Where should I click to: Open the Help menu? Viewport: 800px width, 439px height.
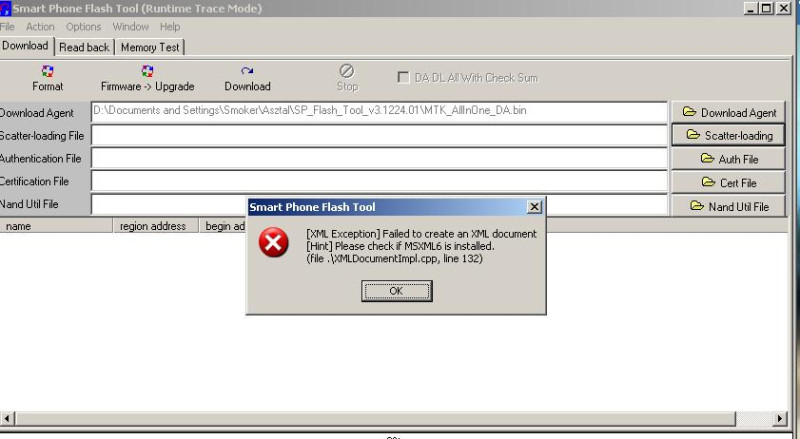[x=170, y=27]
